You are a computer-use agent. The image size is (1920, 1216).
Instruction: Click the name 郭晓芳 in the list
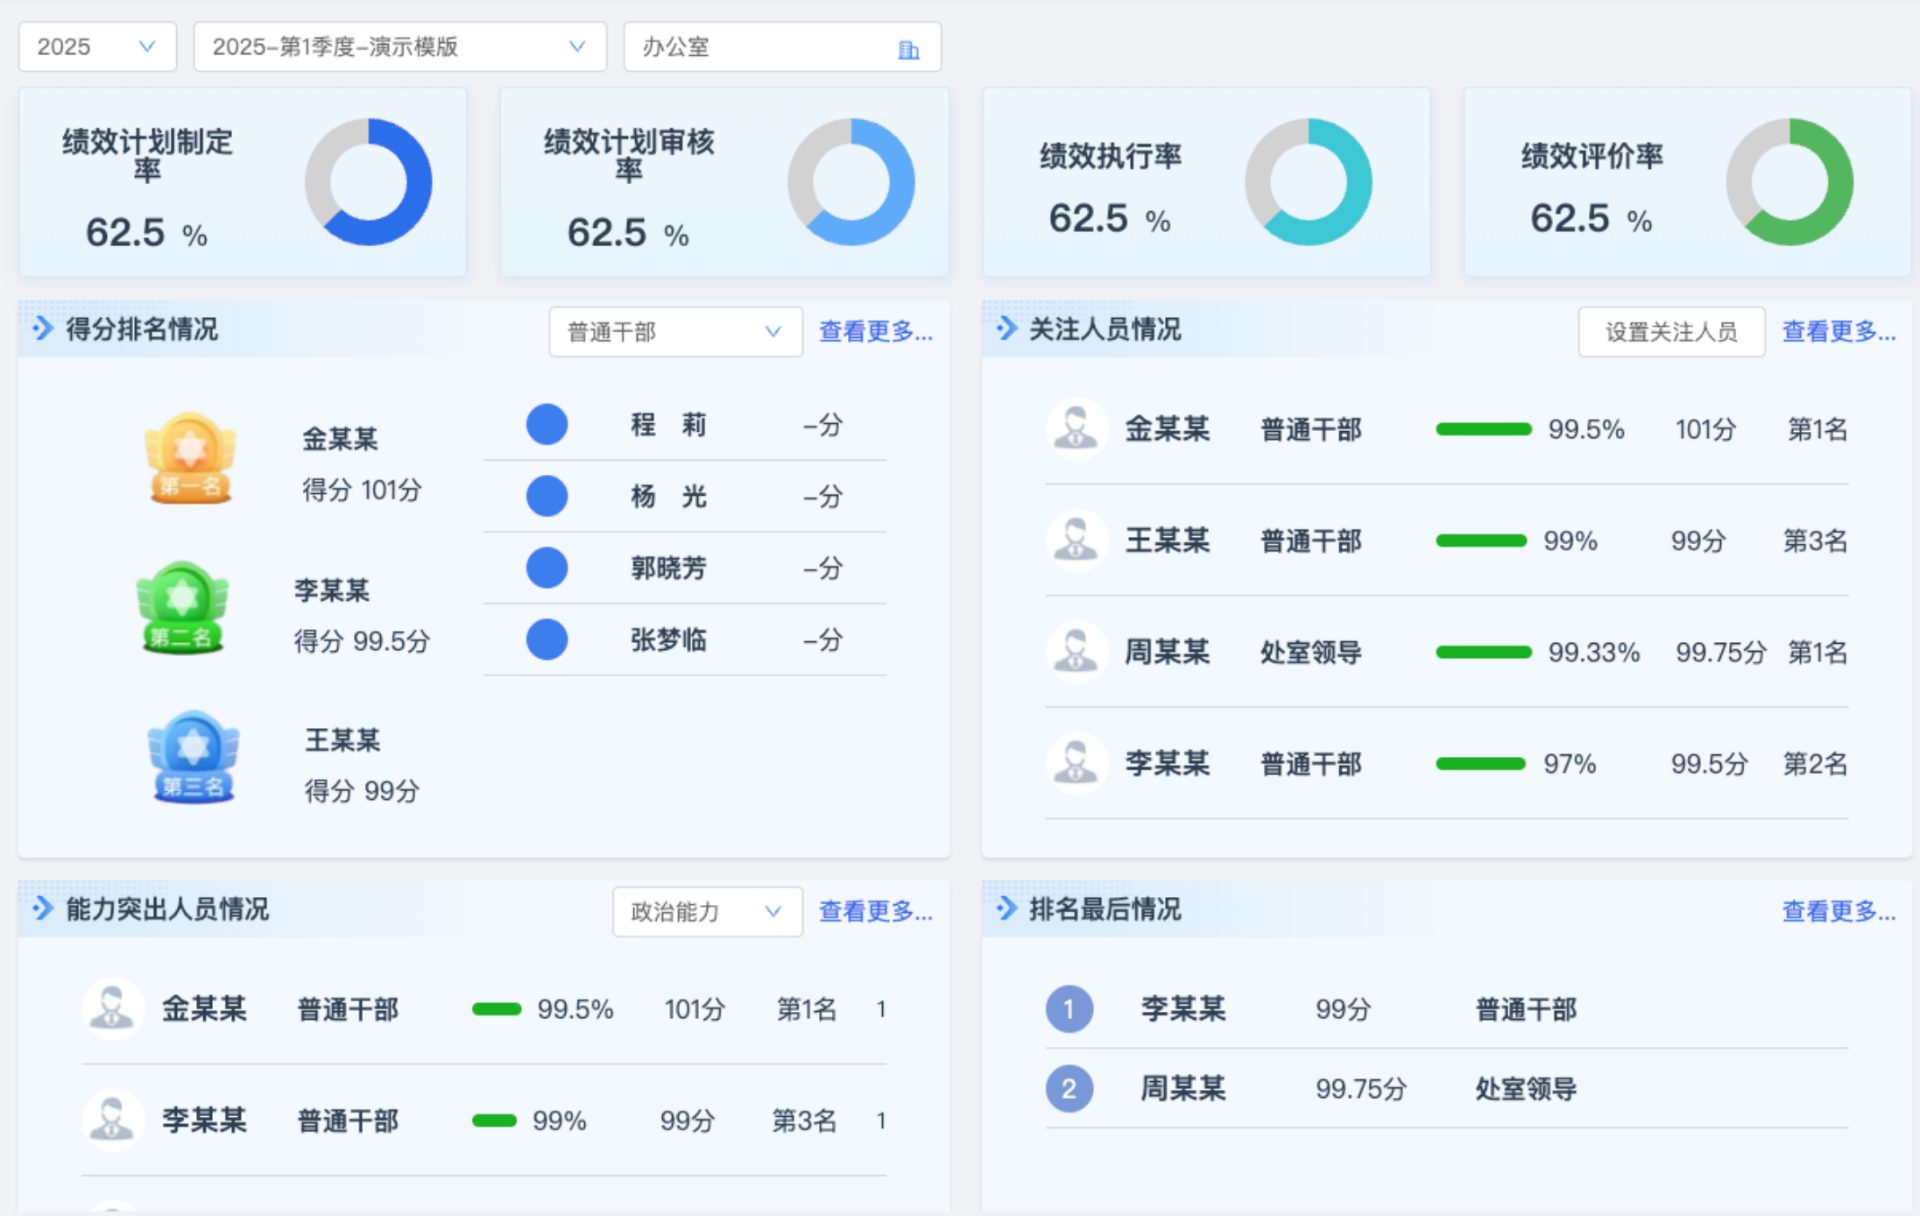click(669, 568)
